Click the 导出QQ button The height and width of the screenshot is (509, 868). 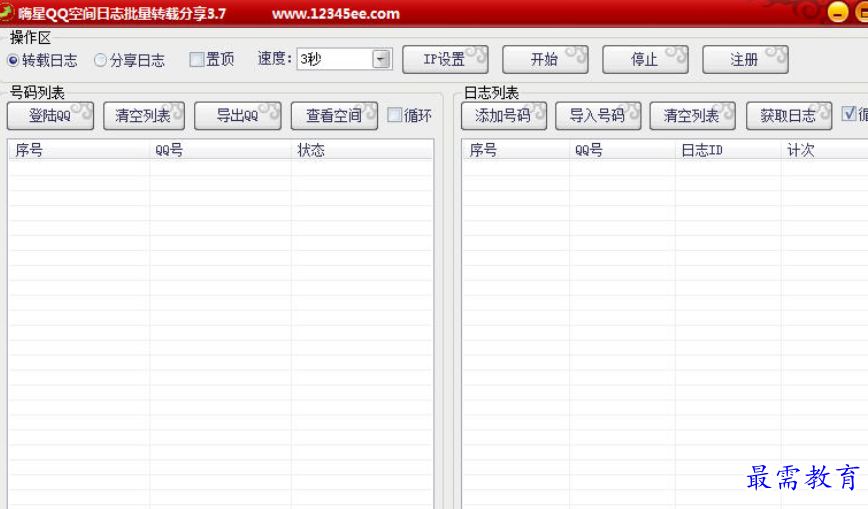238,116
